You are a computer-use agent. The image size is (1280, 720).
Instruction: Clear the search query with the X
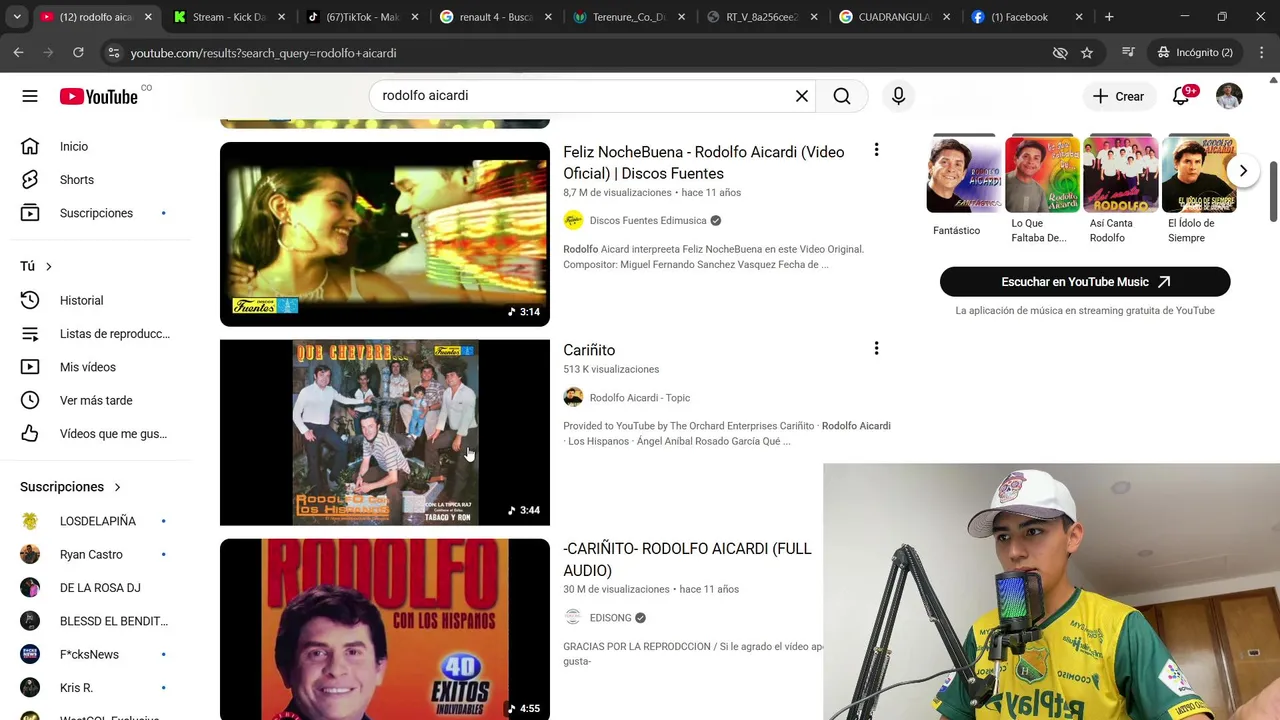802,96
